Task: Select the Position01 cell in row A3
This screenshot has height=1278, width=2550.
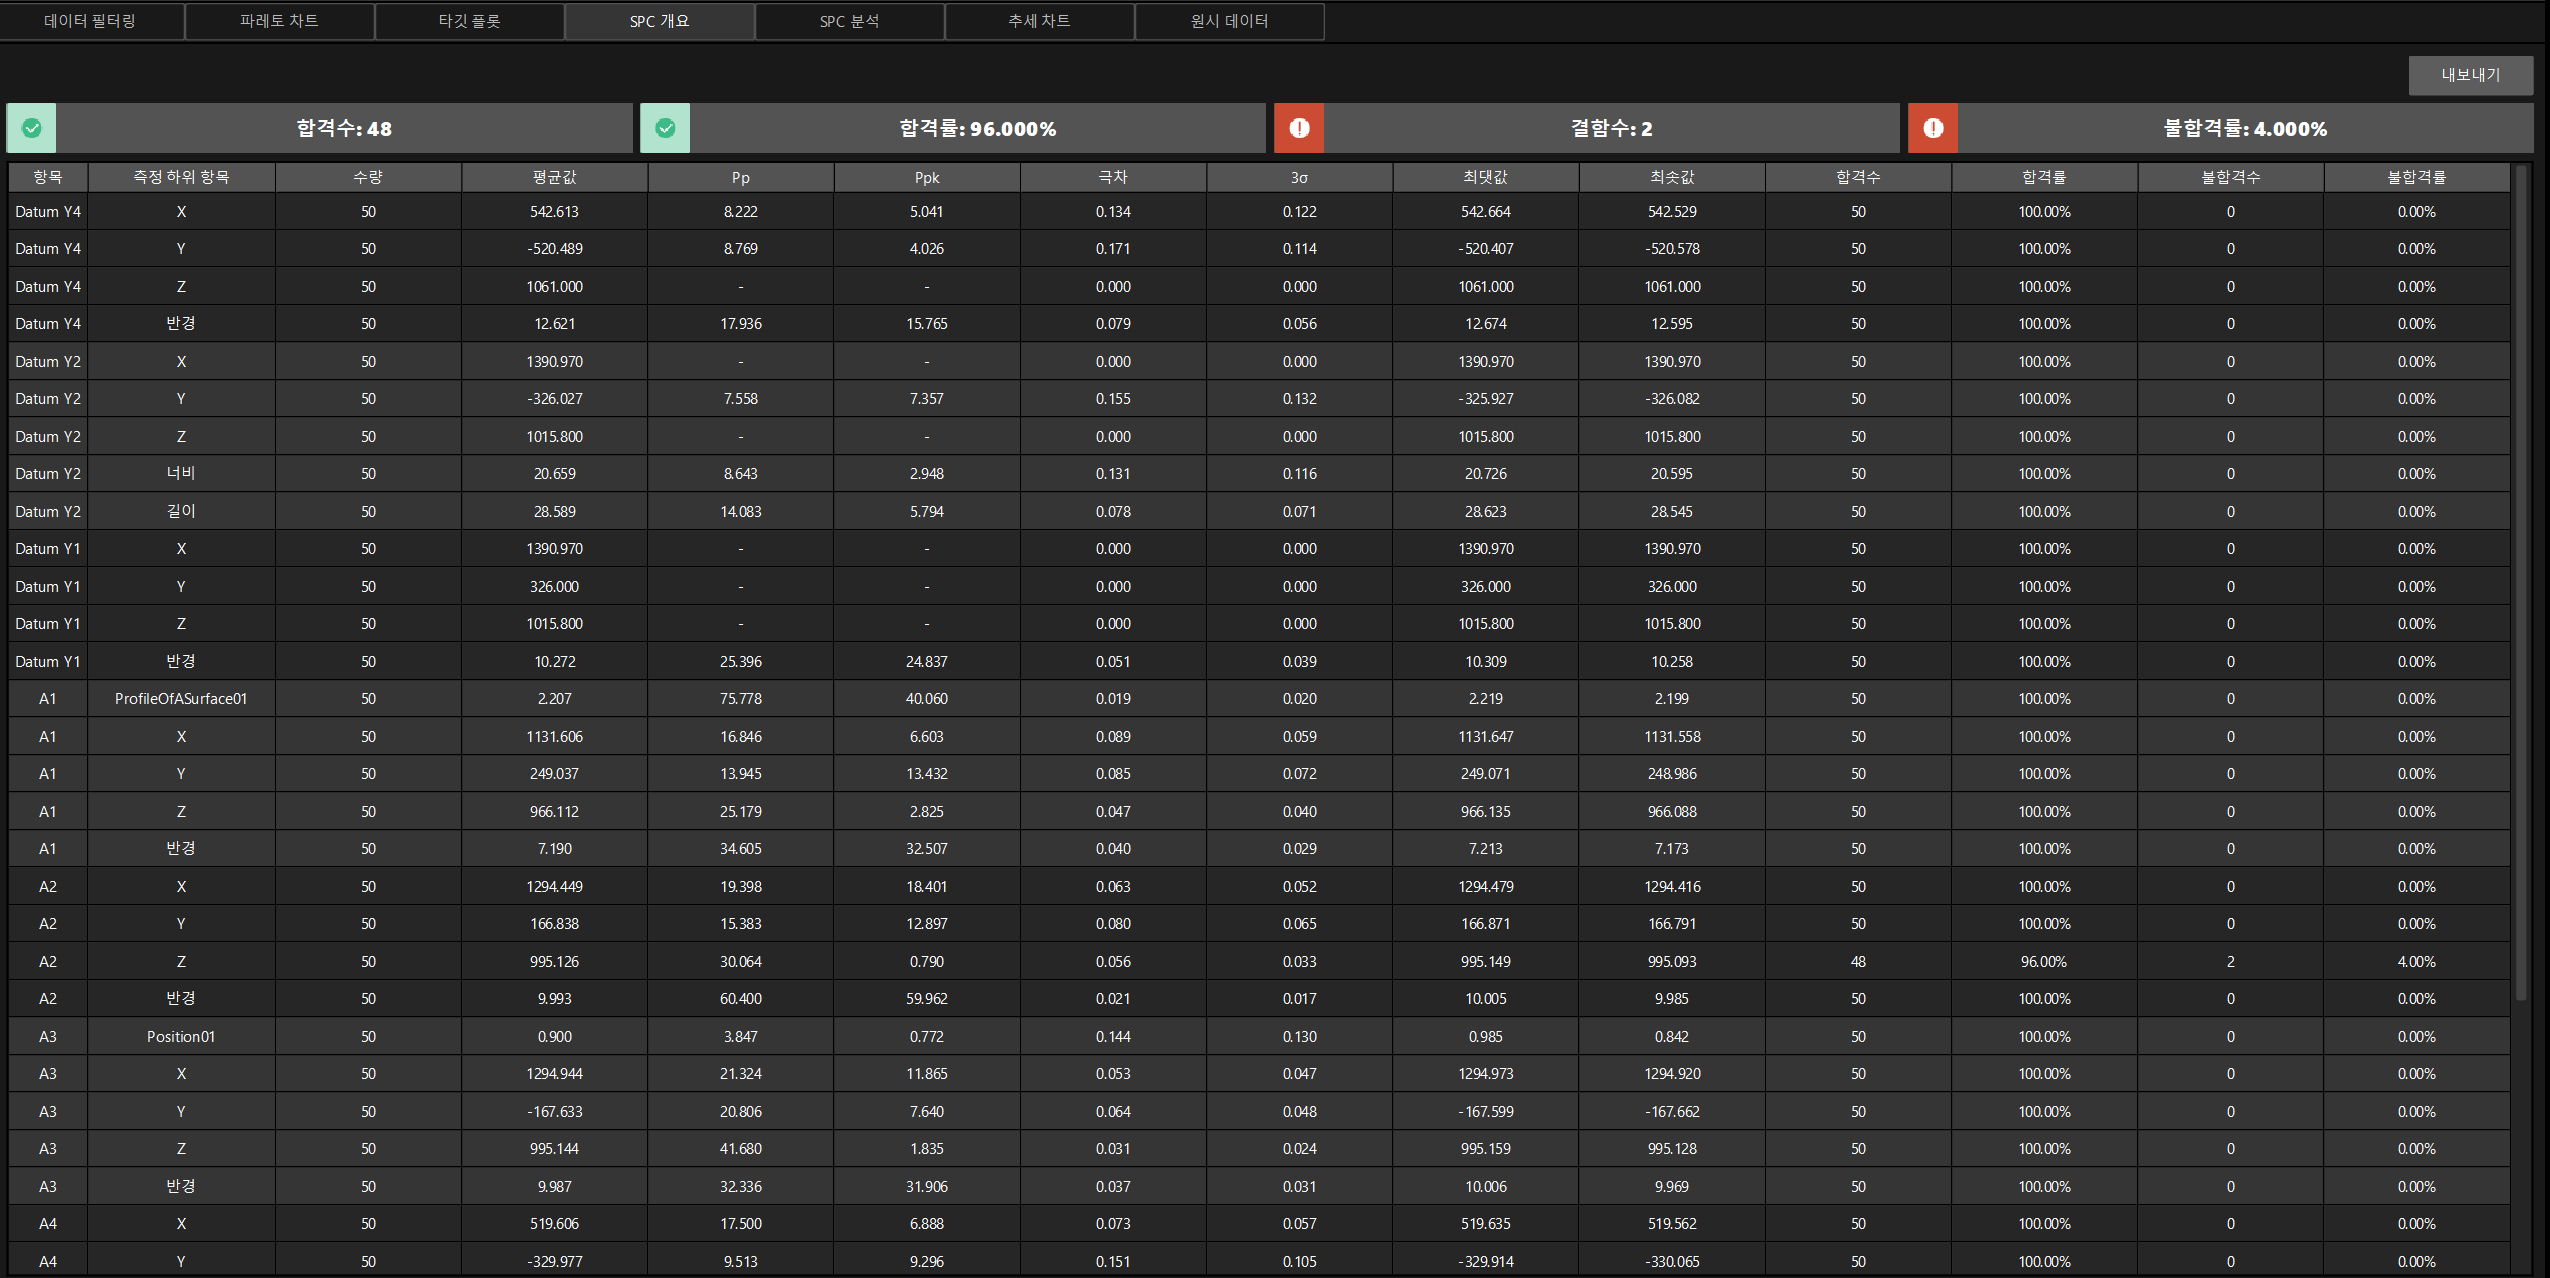Action: (181, 1037)
